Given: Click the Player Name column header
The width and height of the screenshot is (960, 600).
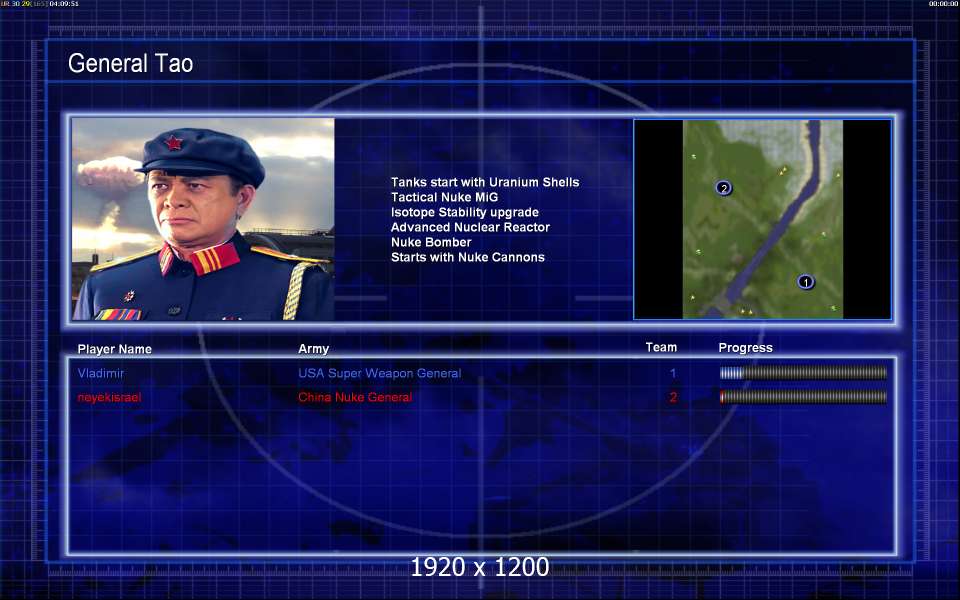Looking at the screenshot, I should [x=115, y=349].
